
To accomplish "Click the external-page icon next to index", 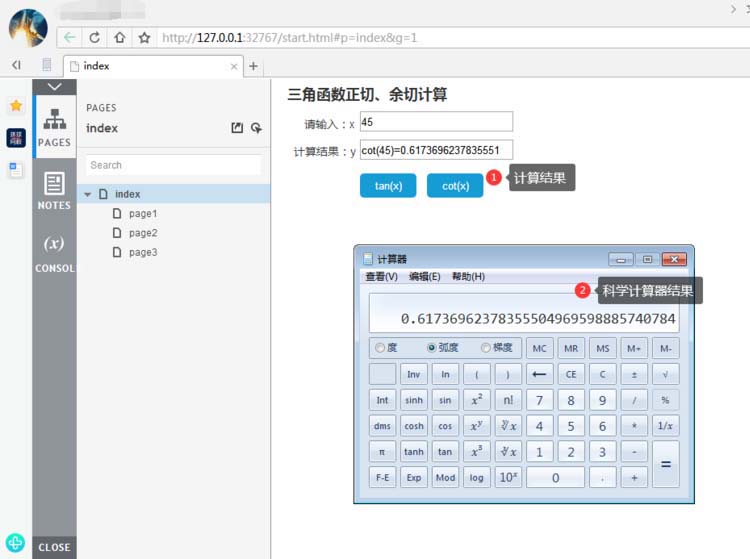I will [237, 128].
